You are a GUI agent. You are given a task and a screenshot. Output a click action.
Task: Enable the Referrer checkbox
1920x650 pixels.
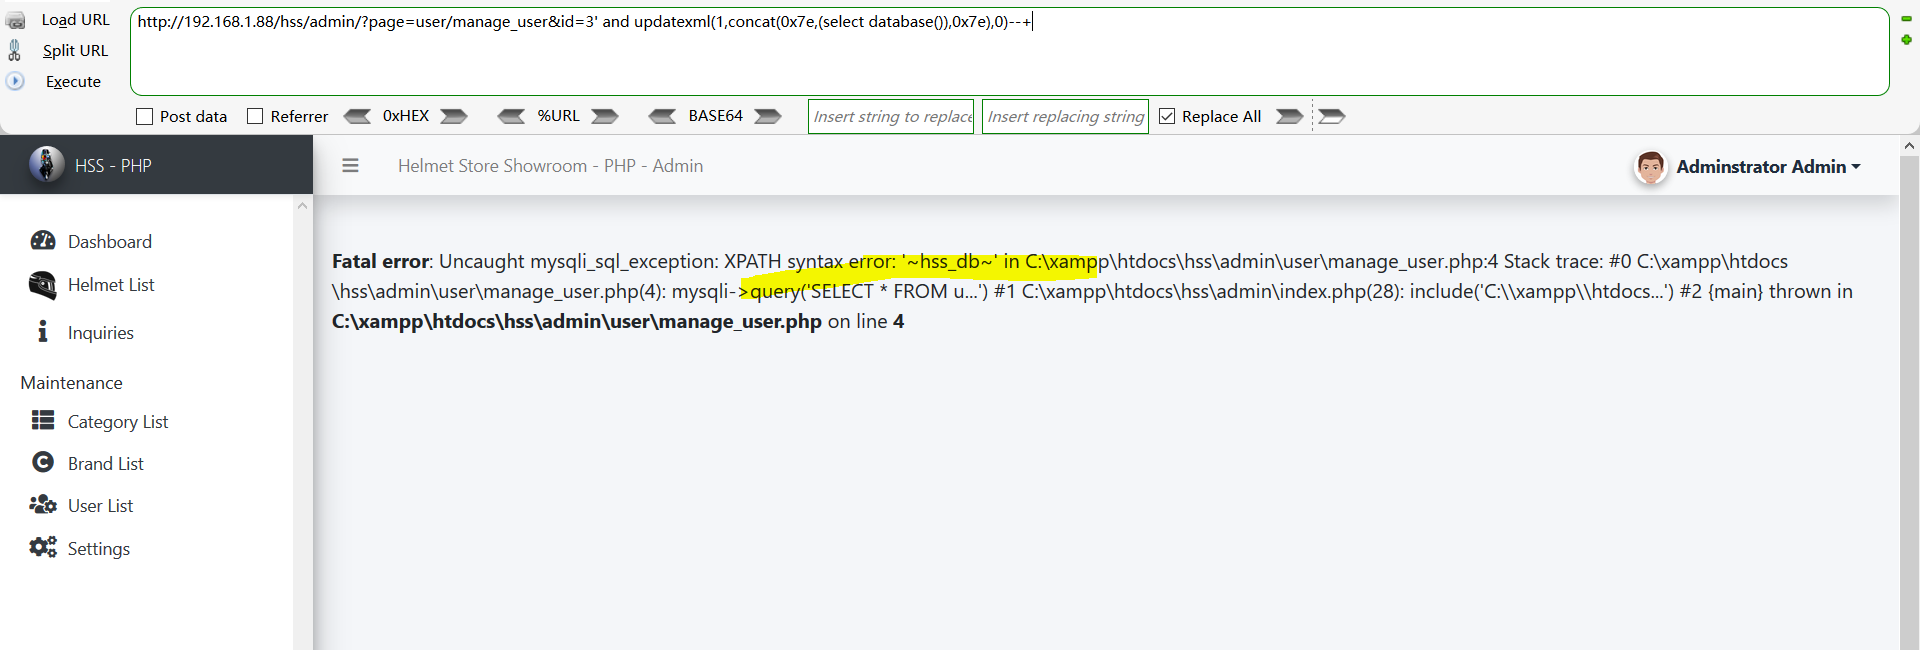255,116
